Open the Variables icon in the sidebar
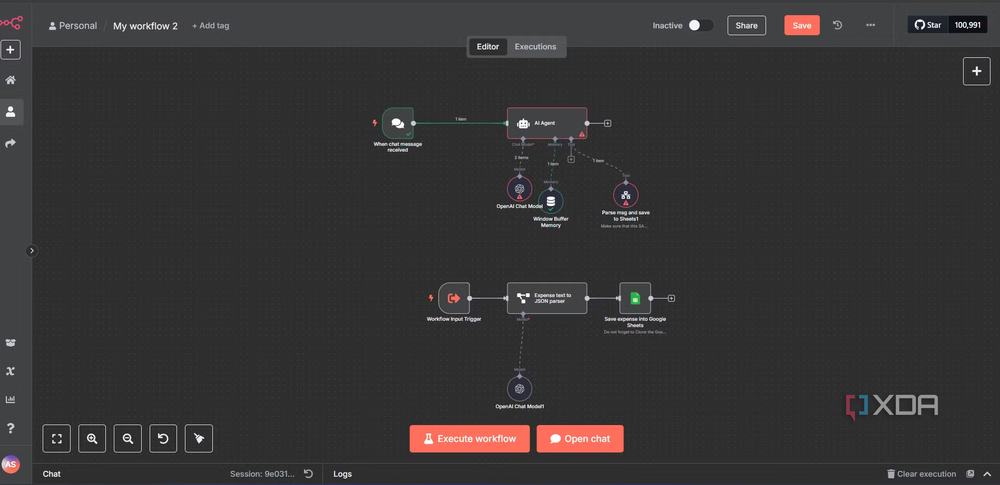 click(10, 371)
